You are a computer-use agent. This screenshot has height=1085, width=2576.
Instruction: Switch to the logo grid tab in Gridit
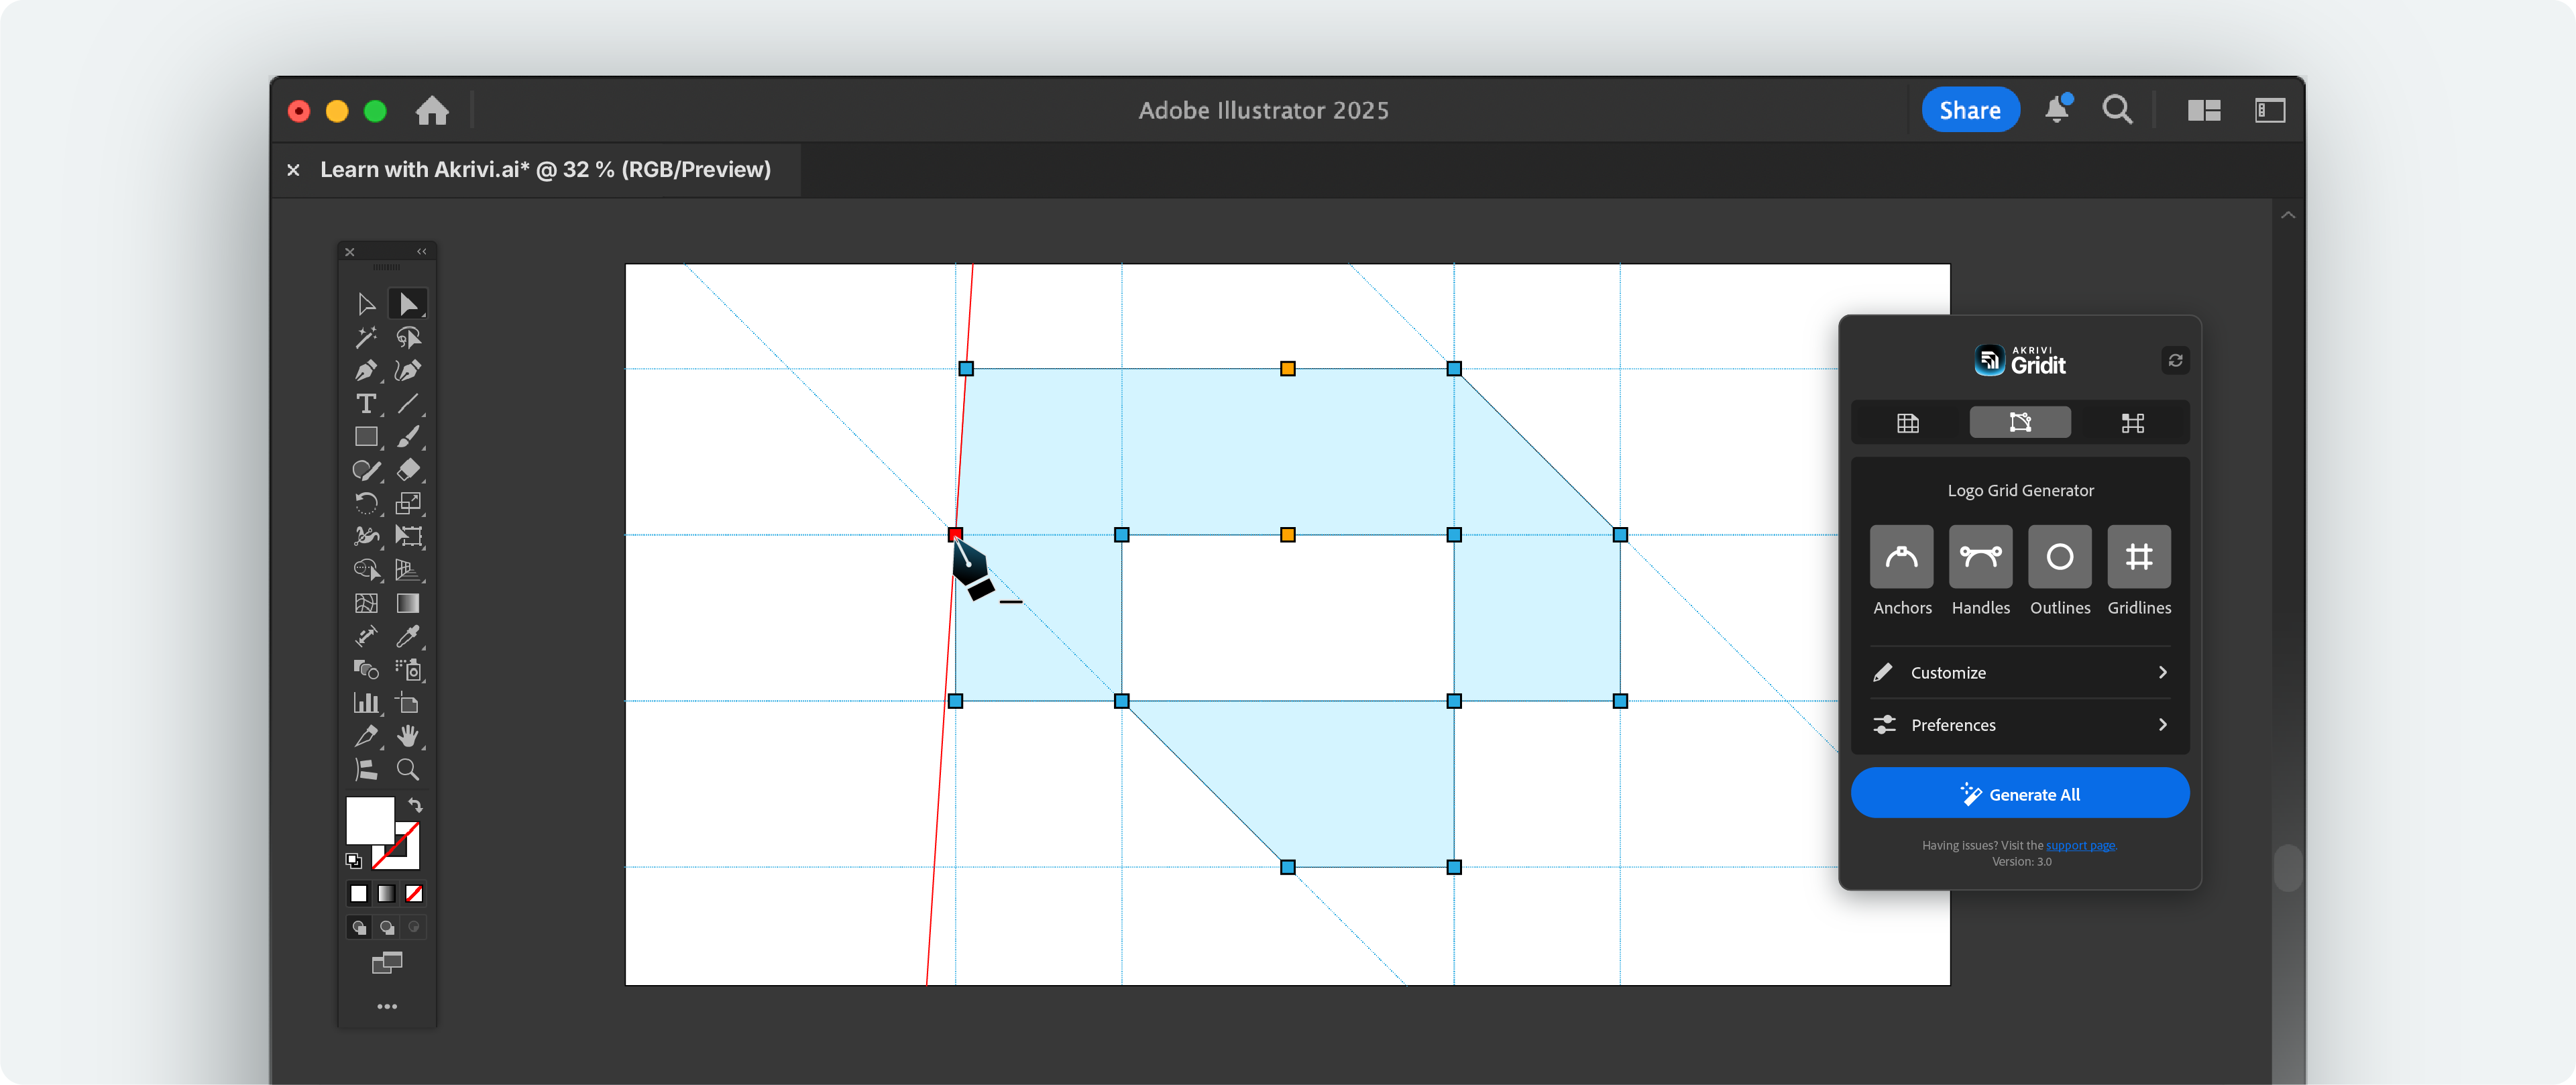pyautogui.click(x=2020, y=422)
